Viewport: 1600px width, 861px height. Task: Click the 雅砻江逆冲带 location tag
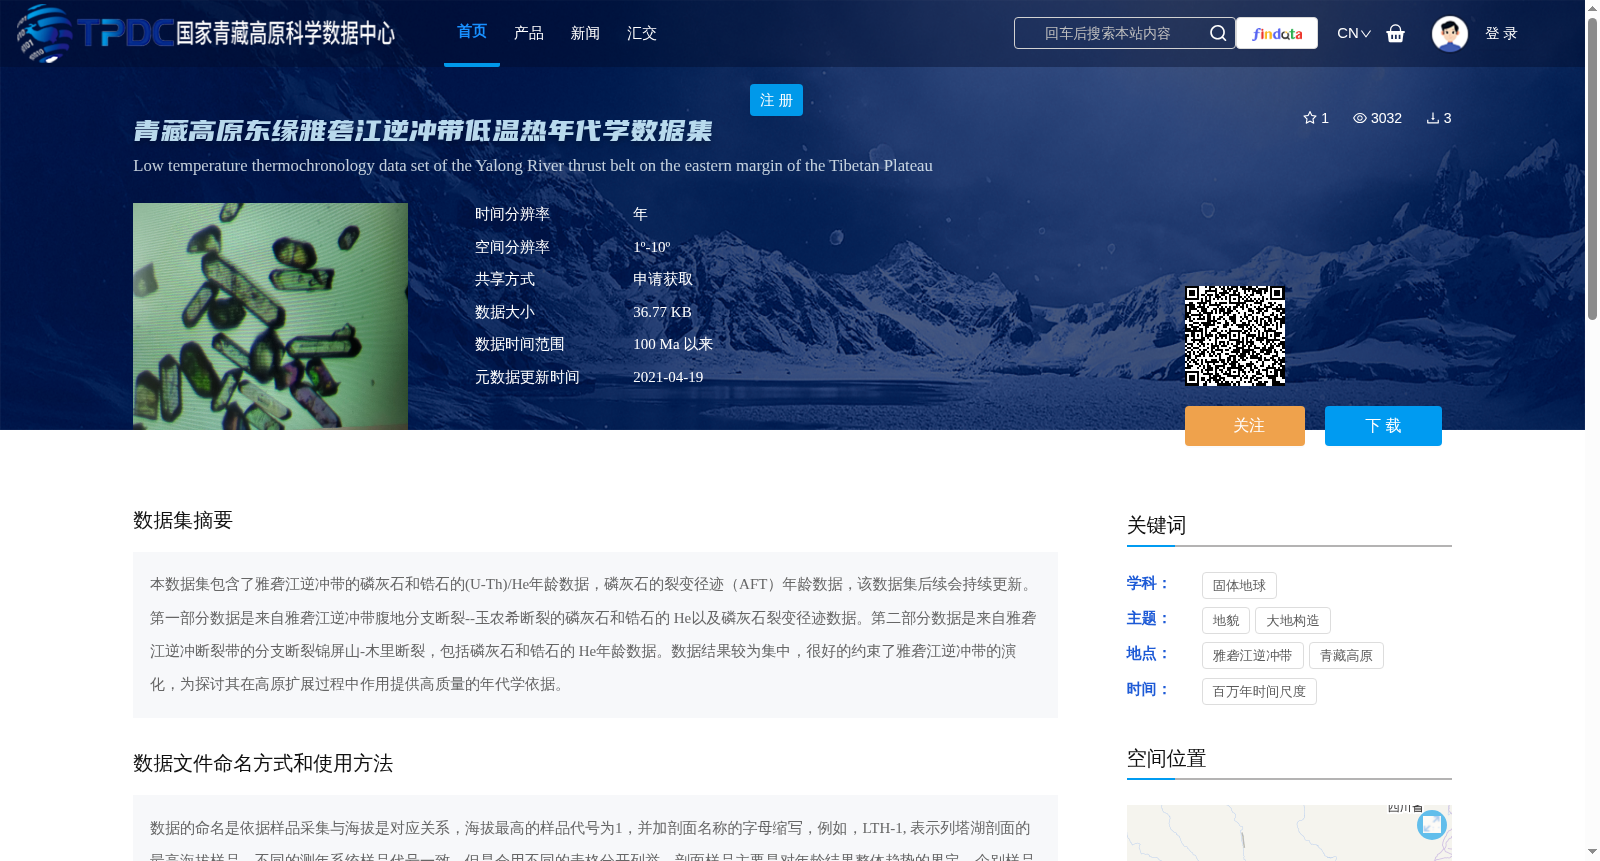[1253, 656]
